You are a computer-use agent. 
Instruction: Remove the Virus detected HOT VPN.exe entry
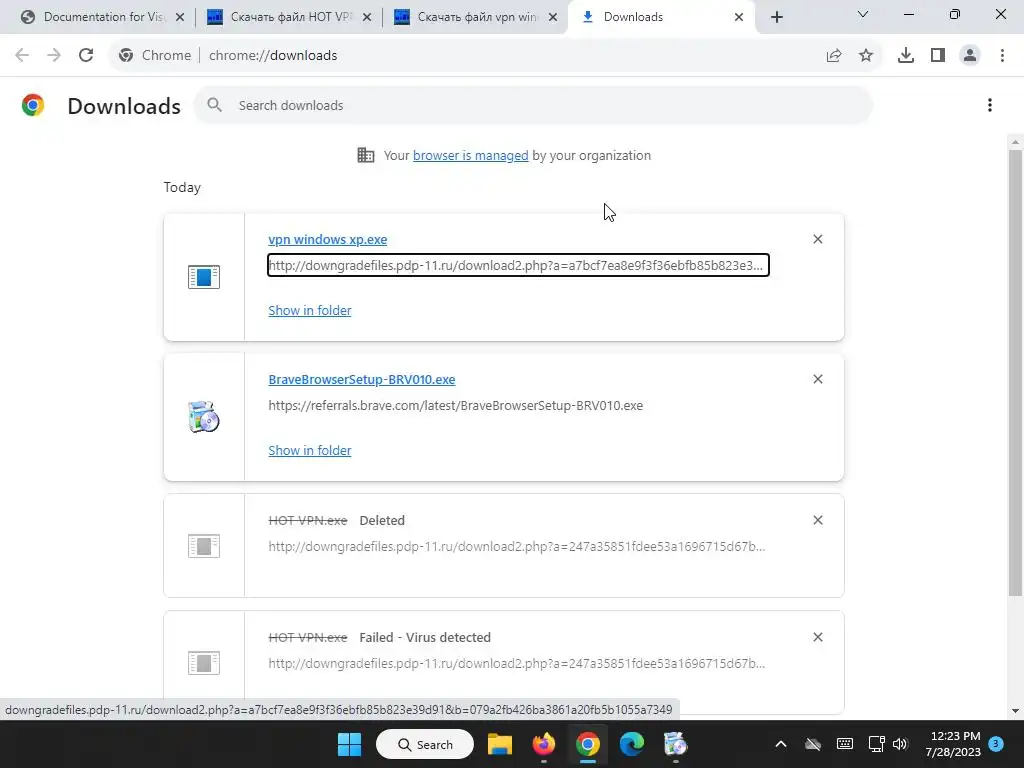[x=817, y=637]
